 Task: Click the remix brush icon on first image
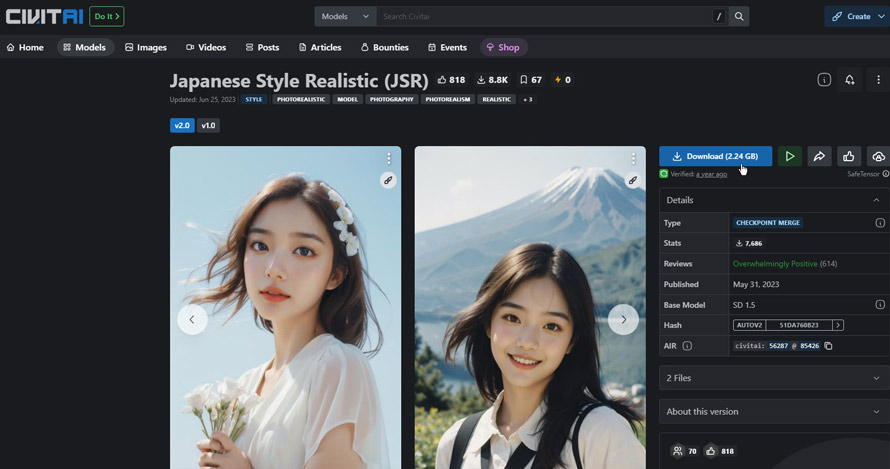(388, 180)
